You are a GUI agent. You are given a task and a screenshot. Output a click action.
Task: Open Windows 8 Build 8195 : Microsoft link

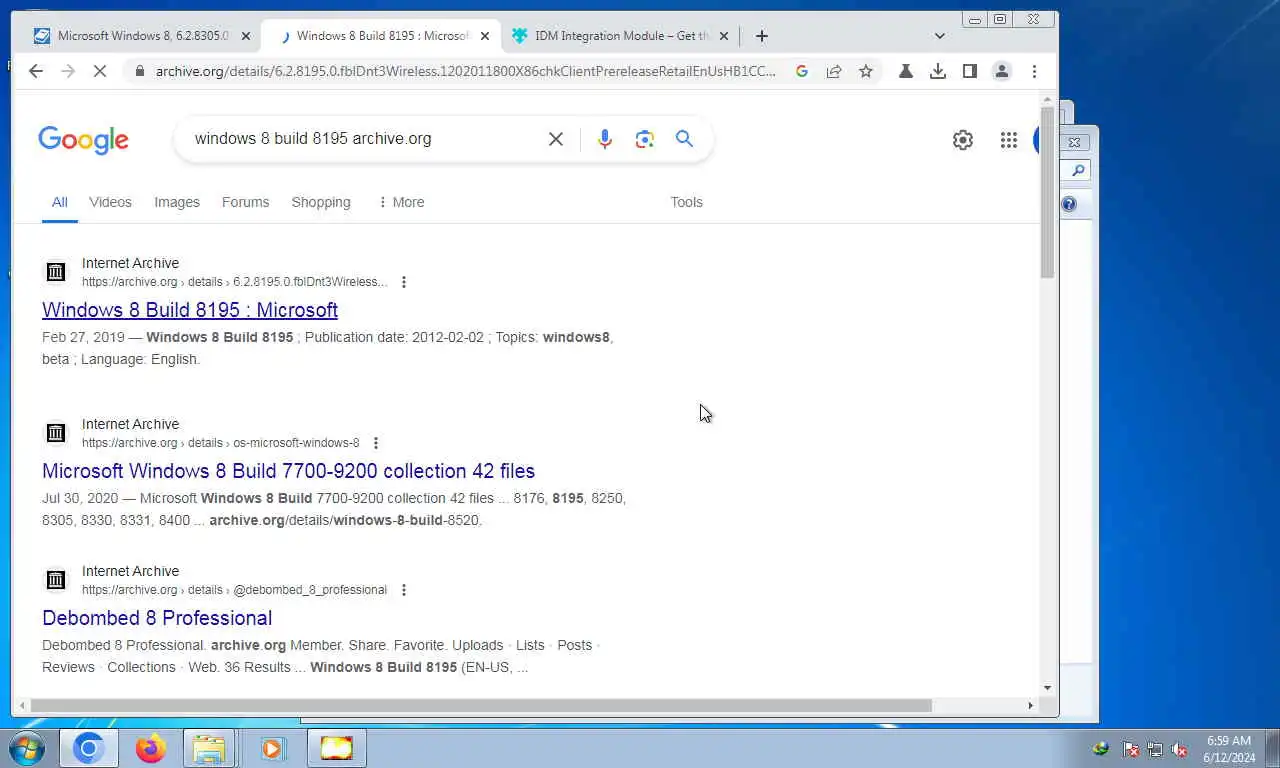click(x=190, y=310)
